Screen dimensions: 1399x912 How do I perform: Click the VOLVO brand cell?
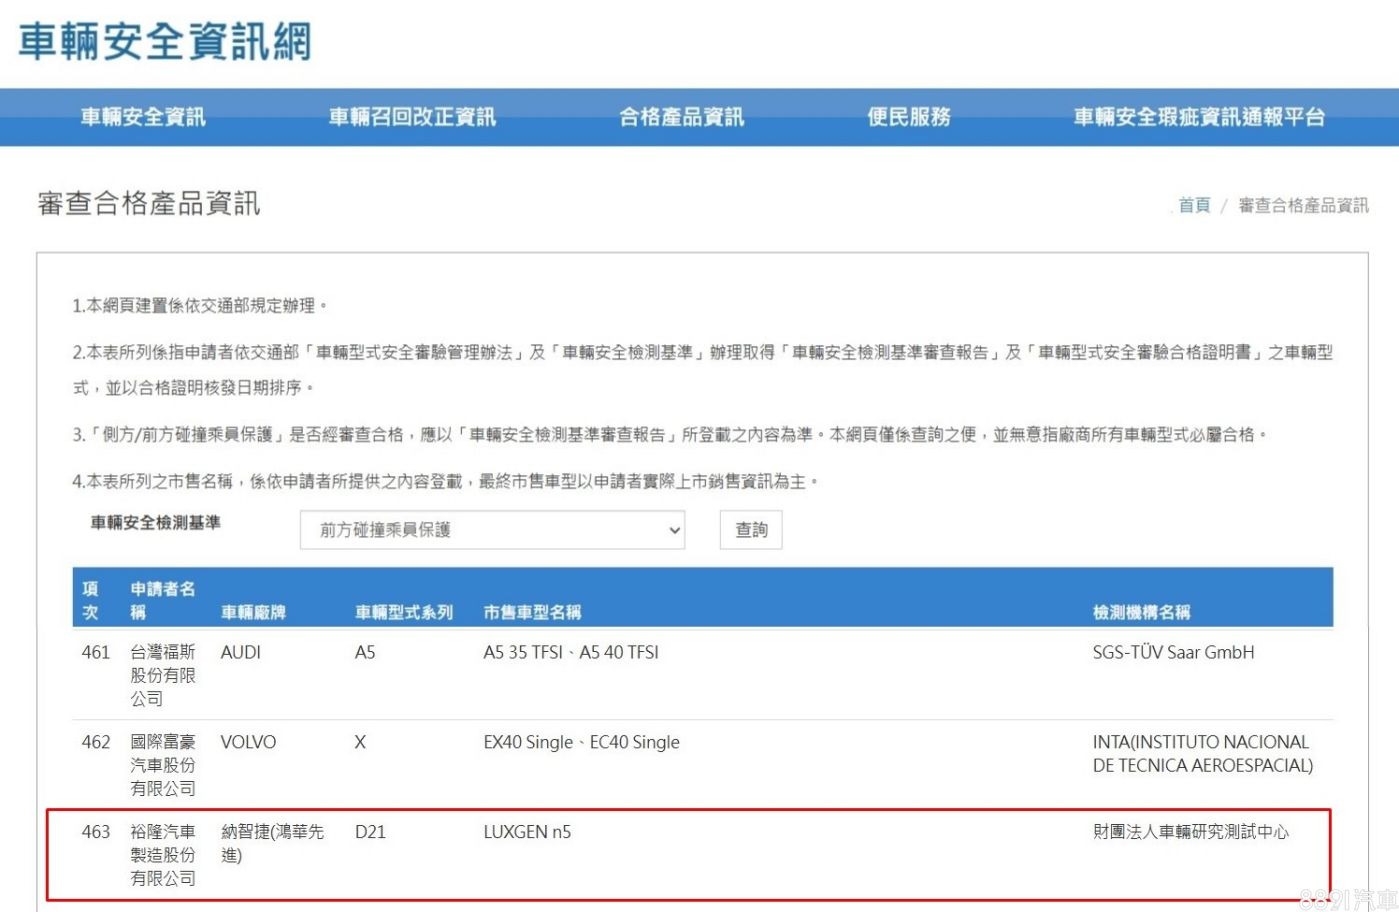[x=248, y=742]
